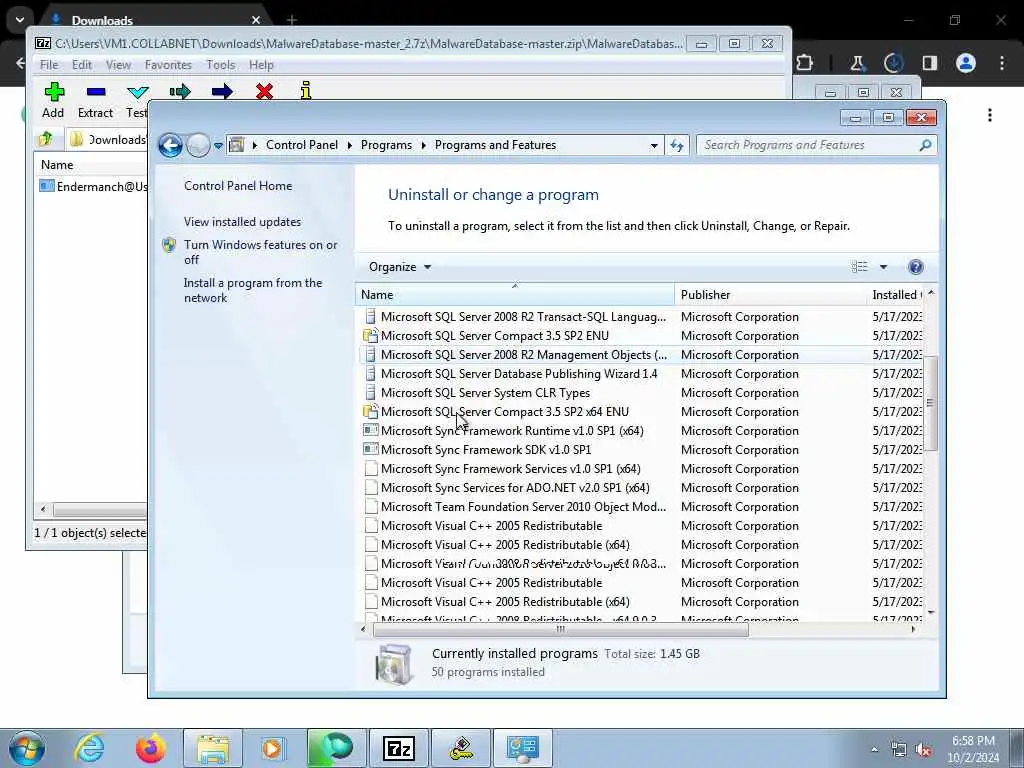The height and width of the screenshot is (768, 1024).
Task: Click the vertical scrollbar thumb in program list
Action: coord(930,403)
